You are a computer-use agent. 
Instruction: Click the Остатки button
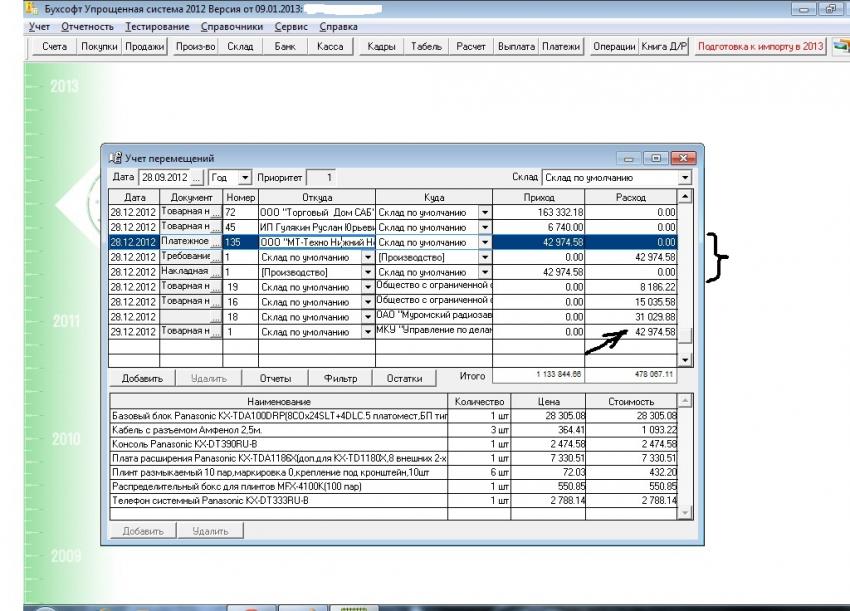coord(405,379)
